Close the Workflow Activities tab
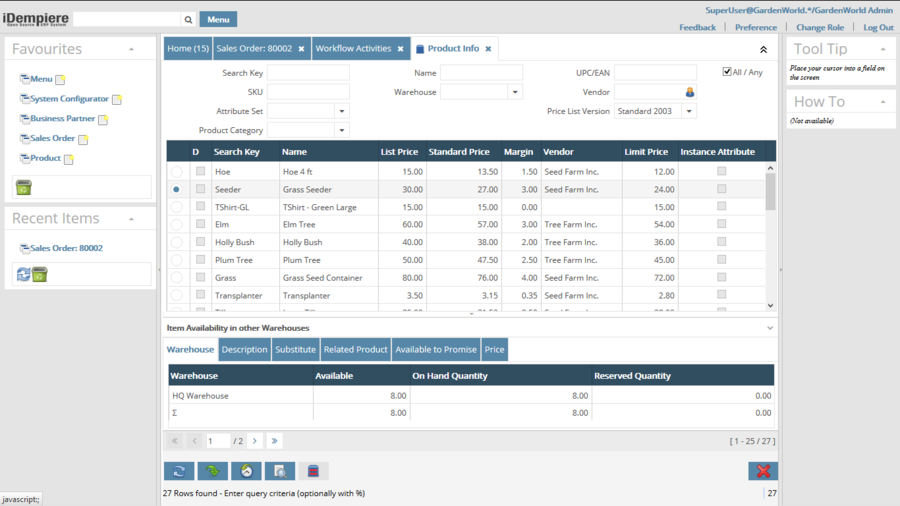 tap(400, 49)
